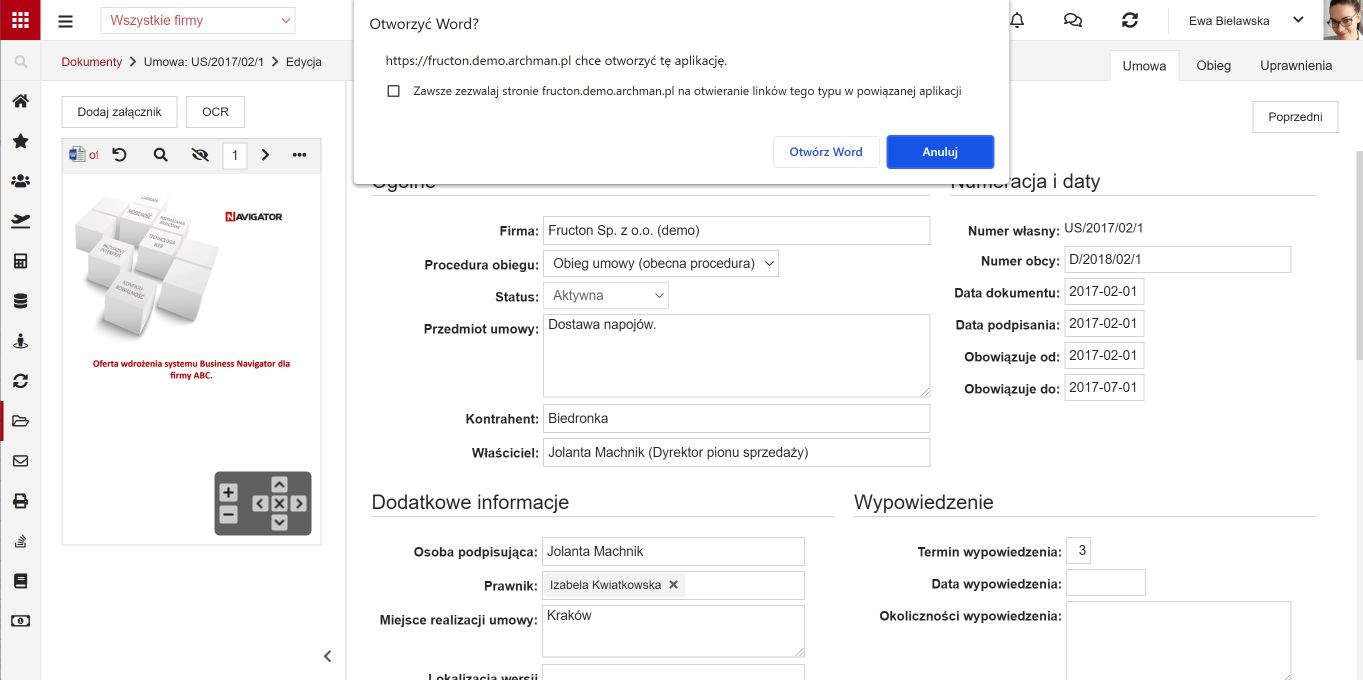Expand the Wszystkie firmy company dropdown
Viewport: 1363px width, 680px height.
click(x=198, y=20)
